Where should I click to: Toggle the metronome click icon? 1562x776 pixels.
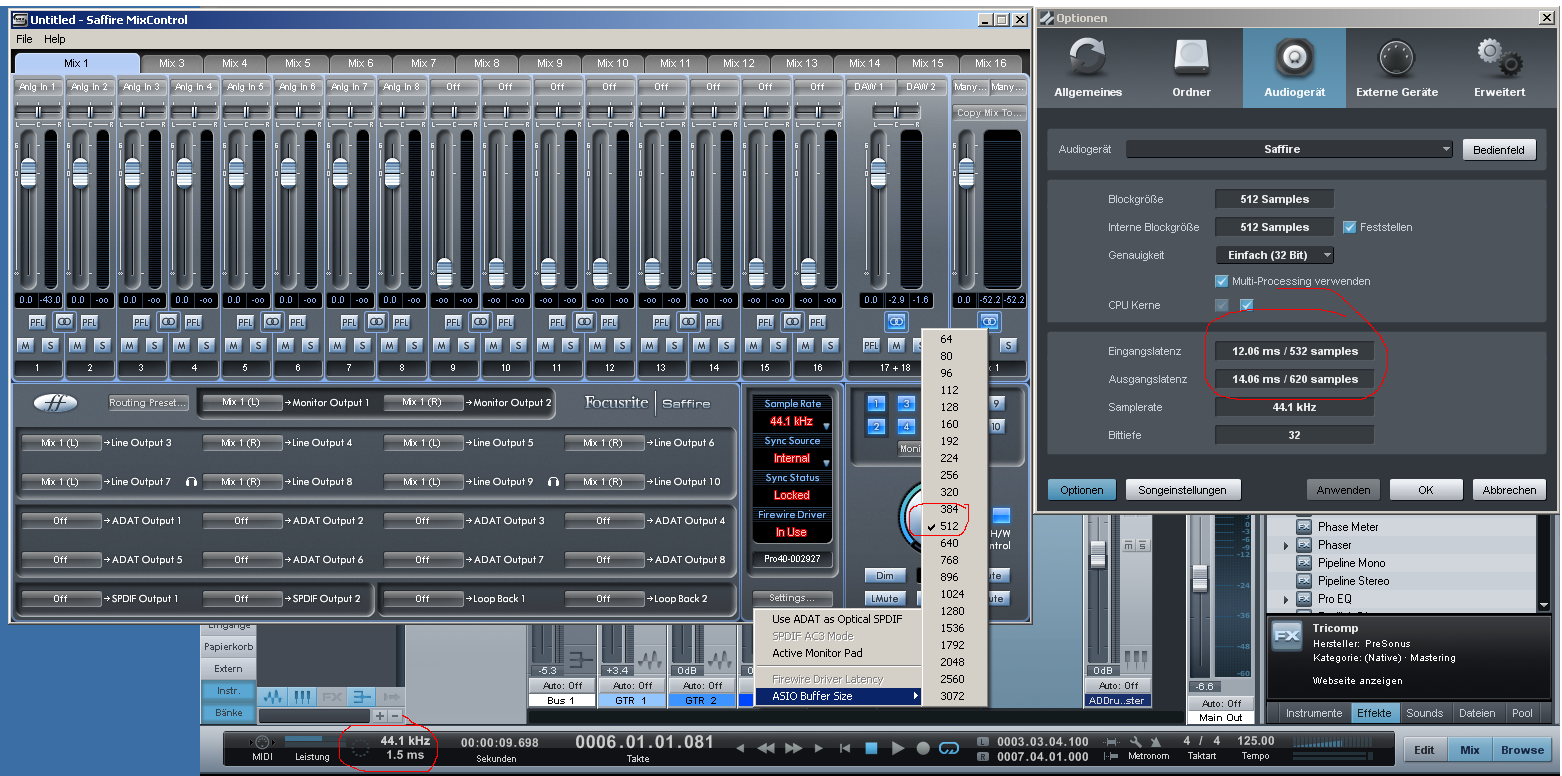pos(1157,742)
